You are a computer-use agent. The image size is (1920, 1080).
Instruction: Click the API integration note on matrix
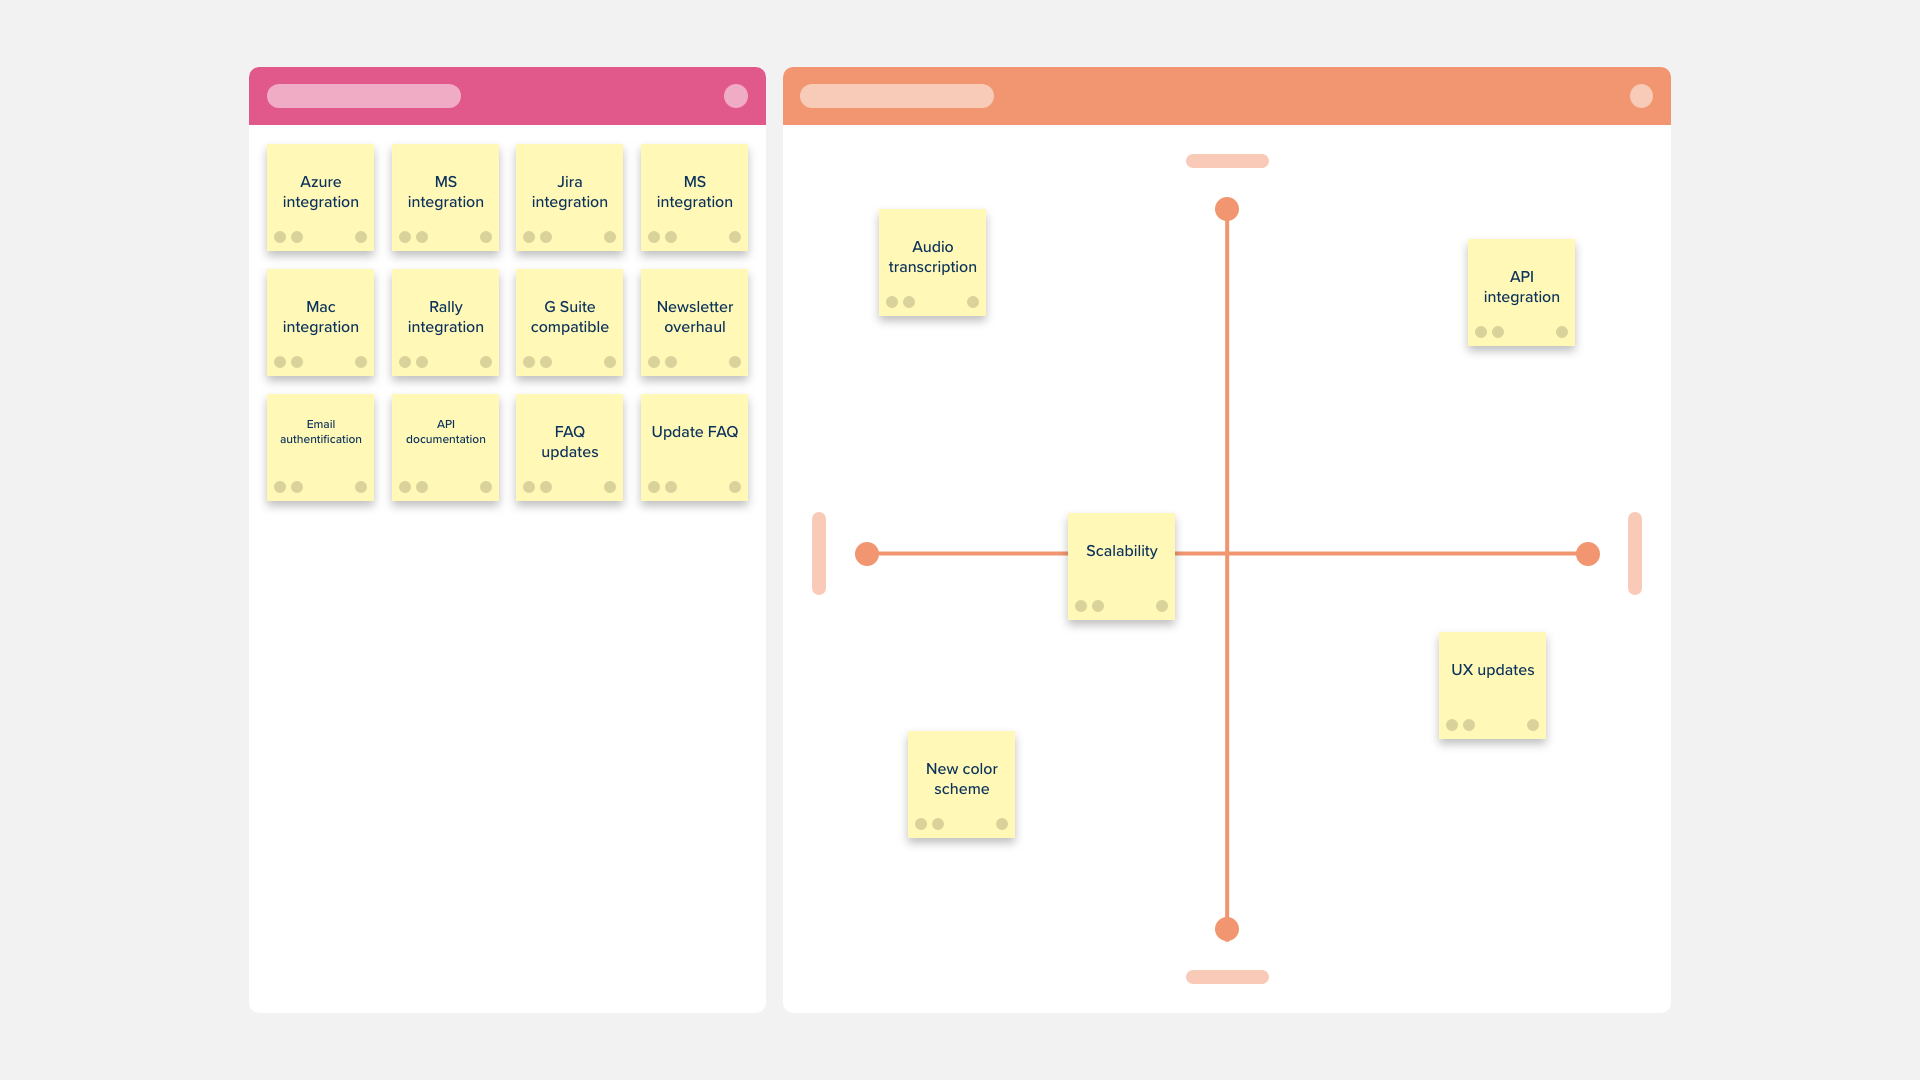click(x=1521, y=292)
